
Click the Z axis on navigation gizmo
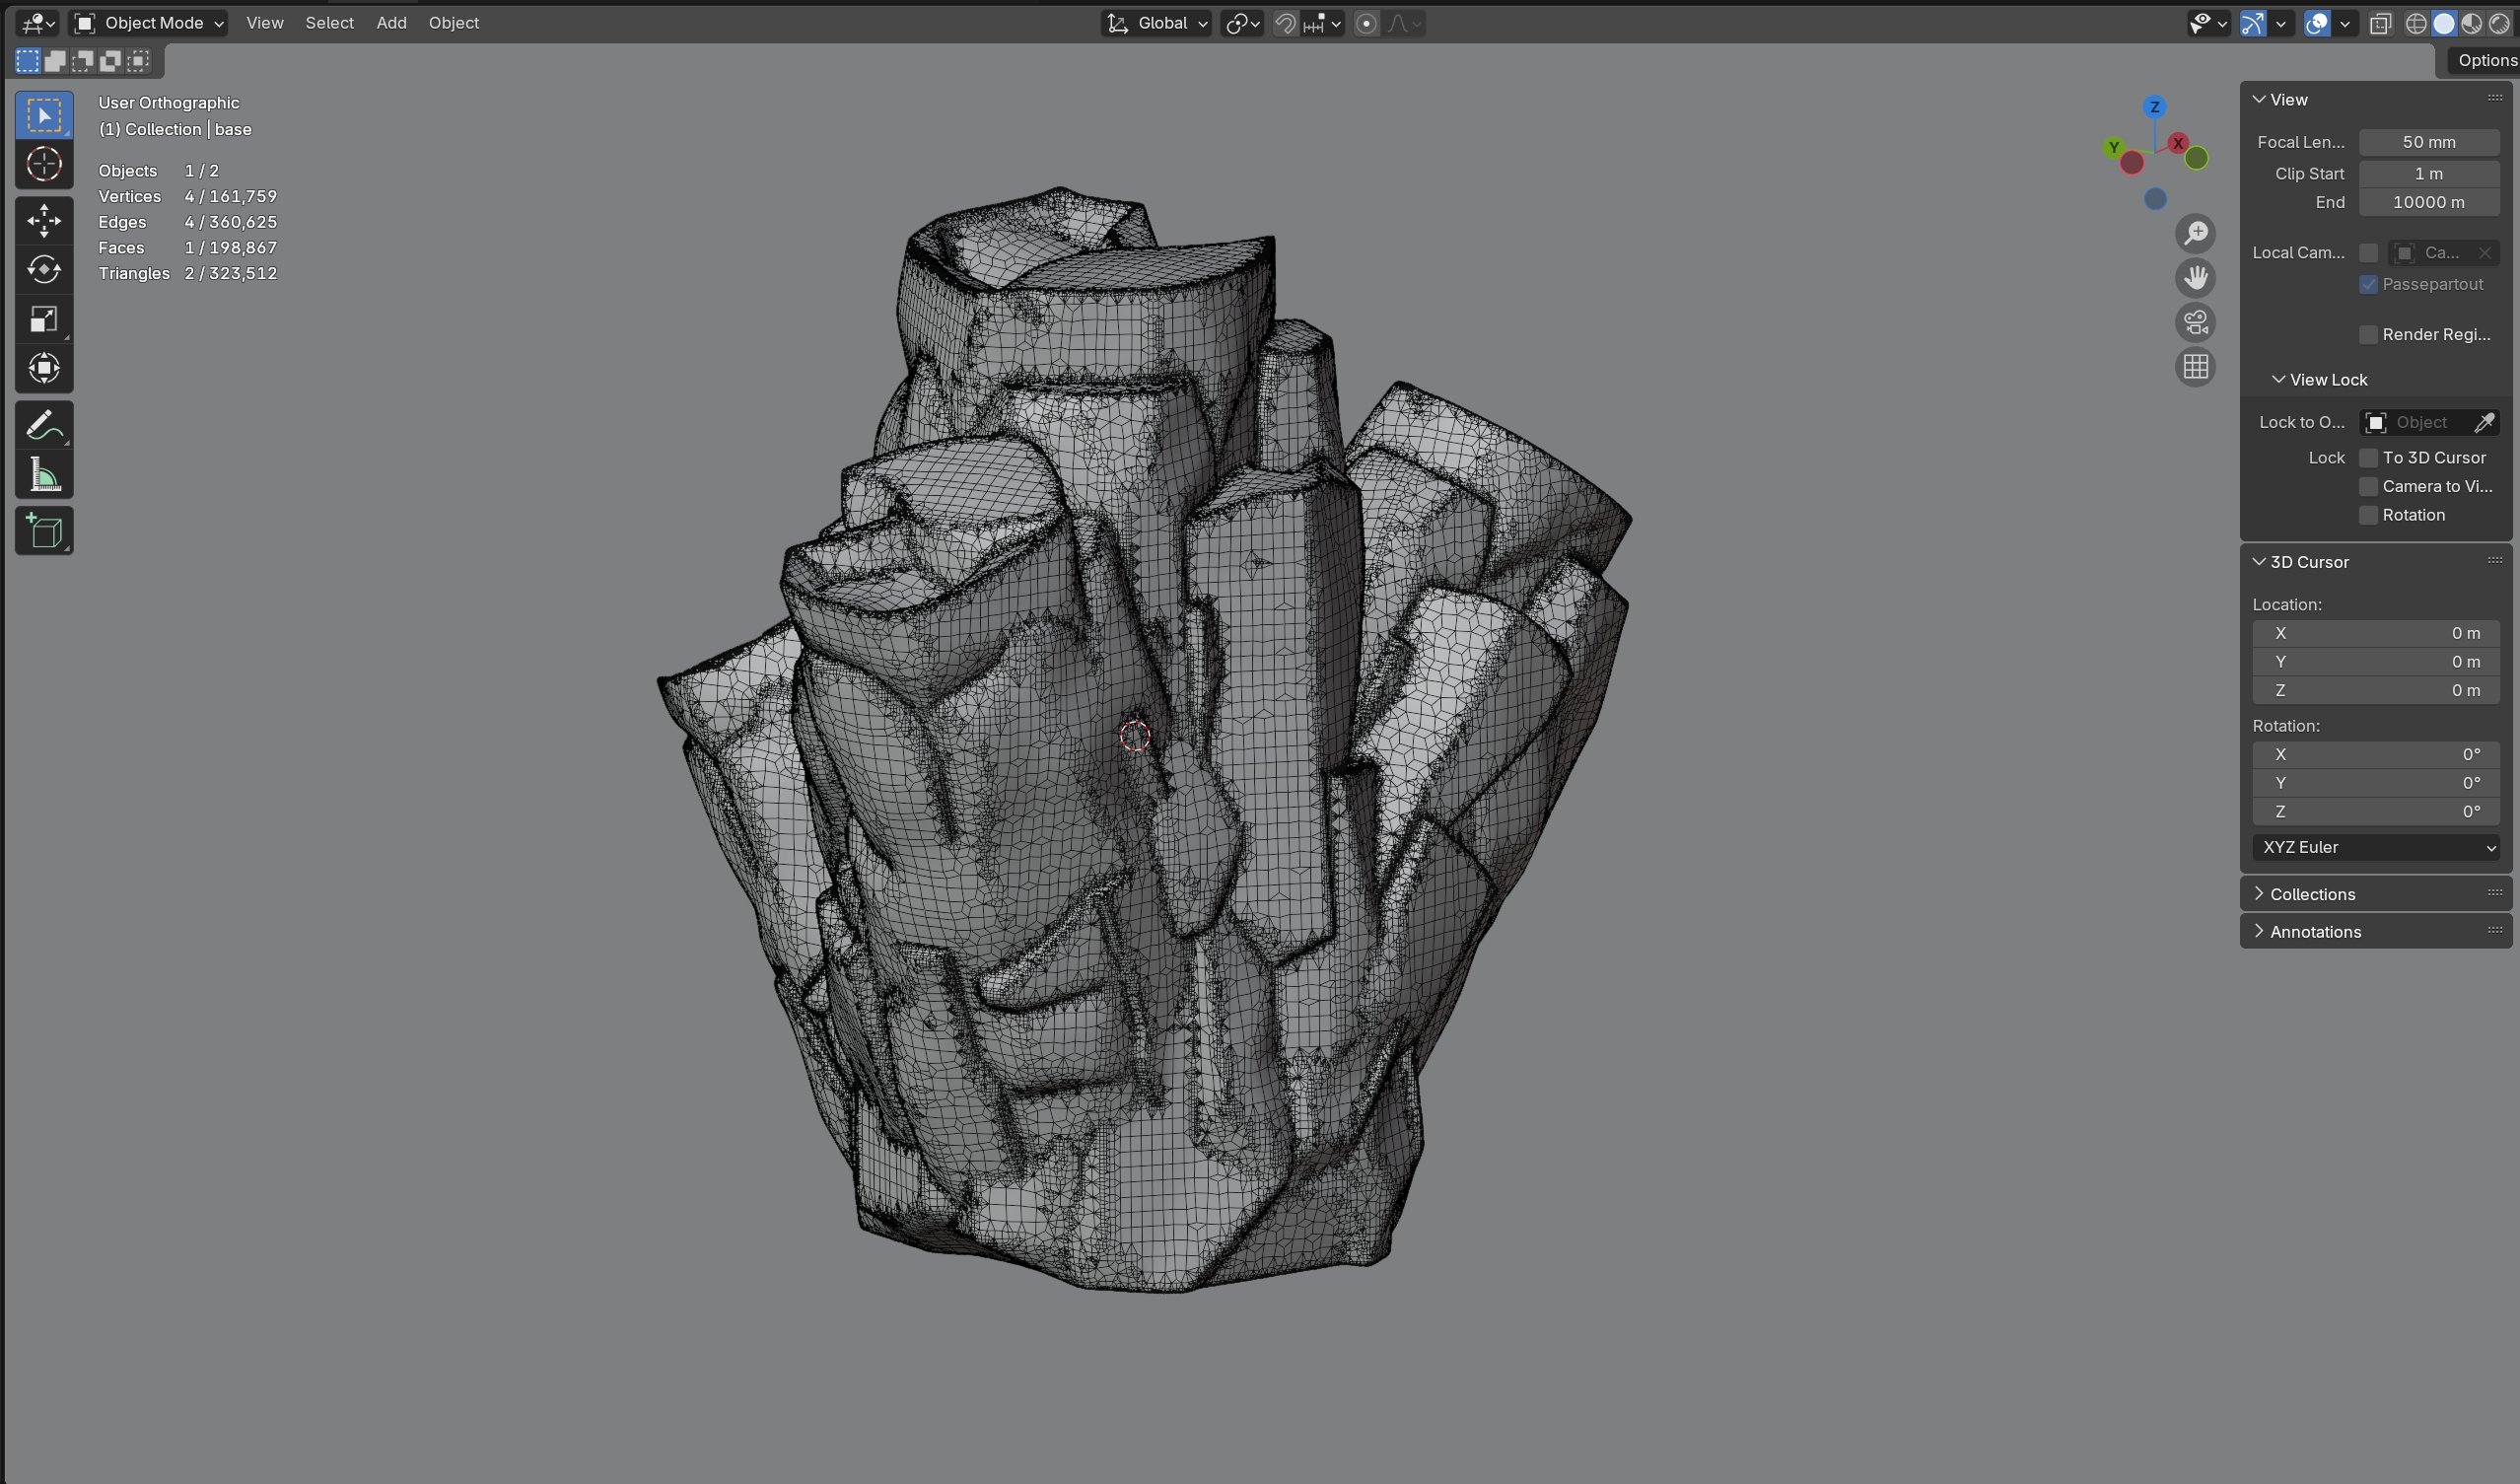coord(2154,107)
